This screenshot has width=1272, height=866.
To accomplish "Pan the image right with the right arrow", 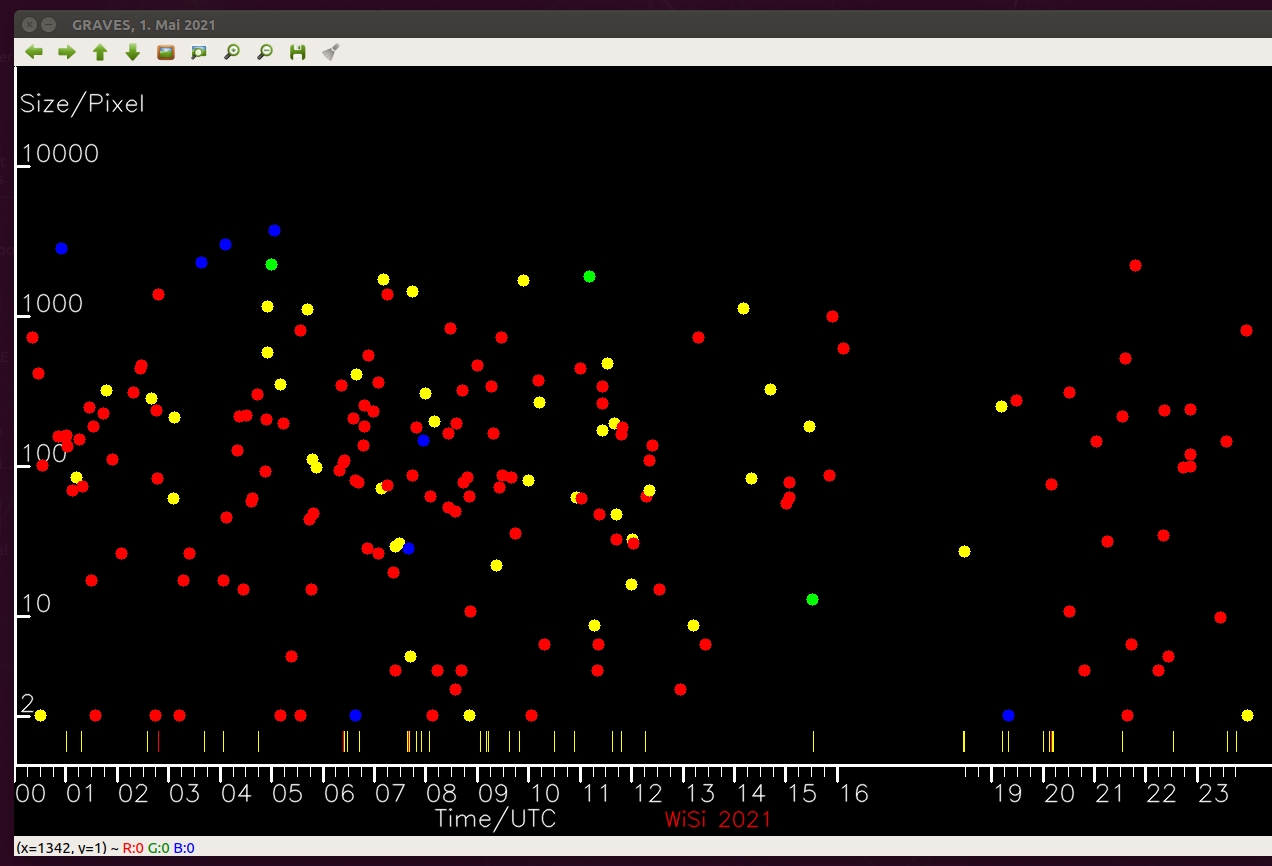I will pos(67,52).
